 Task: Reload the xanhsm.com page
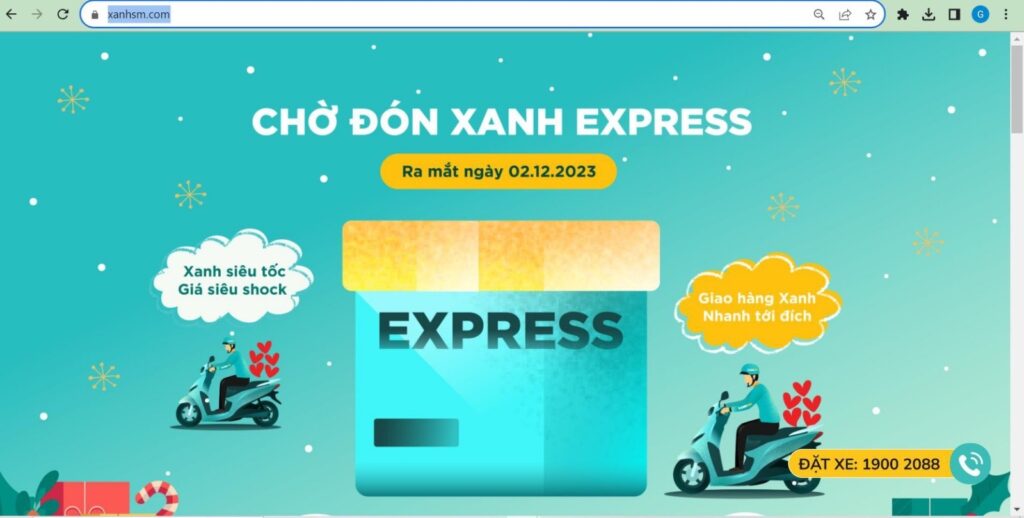(63, 14)
